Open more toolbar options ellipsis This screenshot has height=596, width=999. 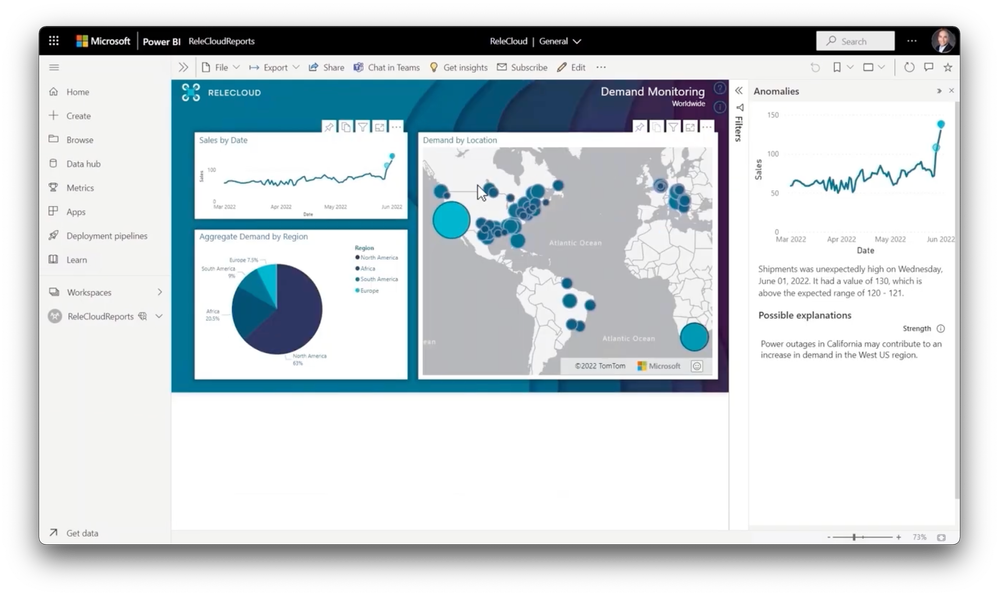[x=601, y=67]
